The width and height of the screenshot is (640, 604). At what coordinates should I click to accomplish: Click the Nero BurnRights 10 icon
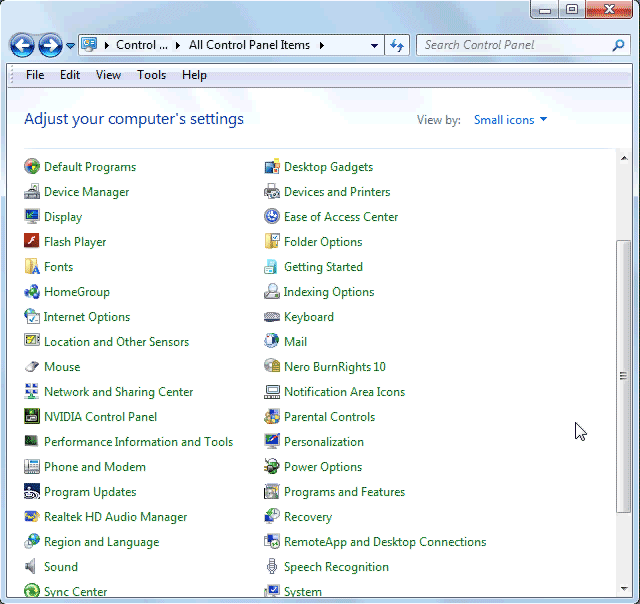point(272,366)
